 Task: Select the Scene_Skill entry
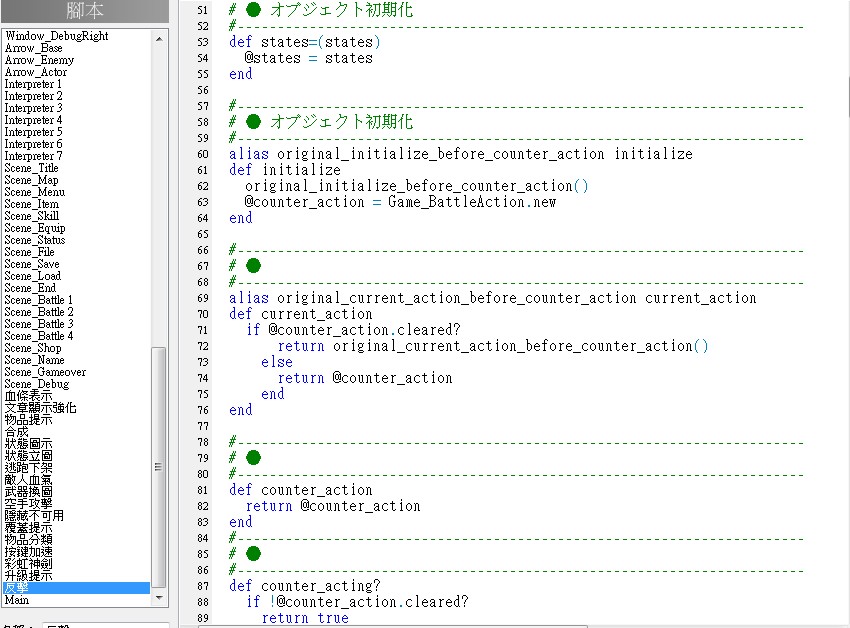pyautogui.click(x=32, y=216)
